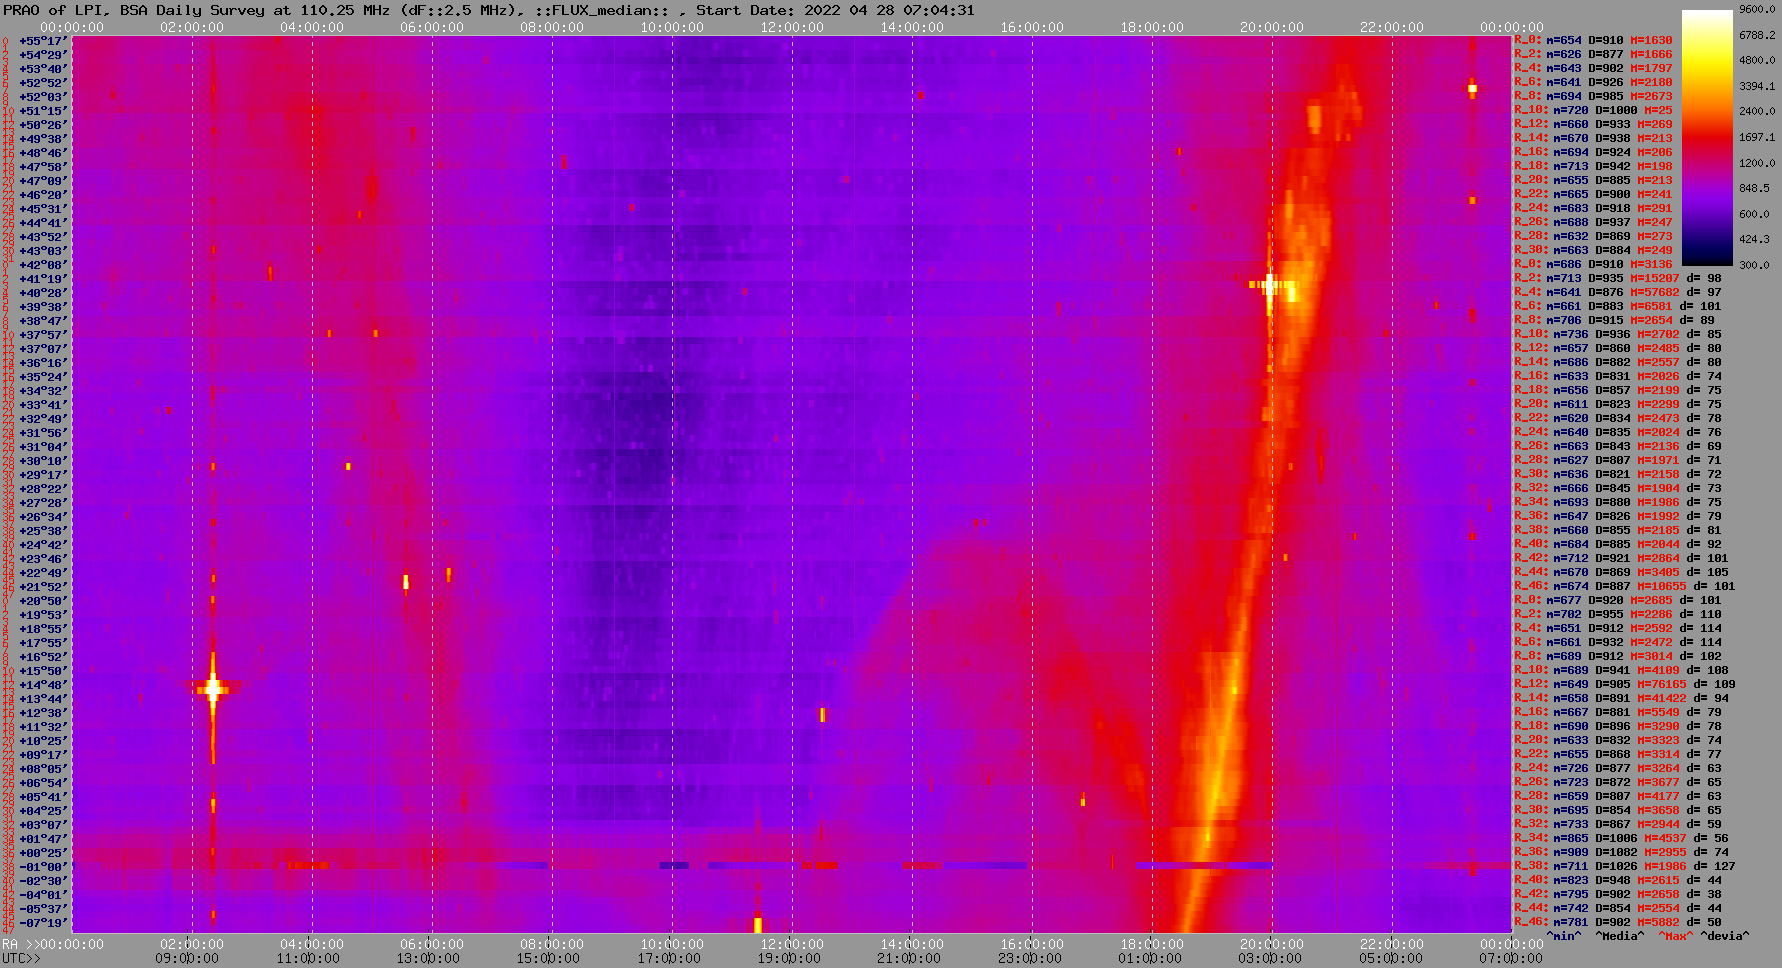Click the UTC 05:00:00 tick label
The height and width of the screenshot is (968, 1782).
[1389, 958]
